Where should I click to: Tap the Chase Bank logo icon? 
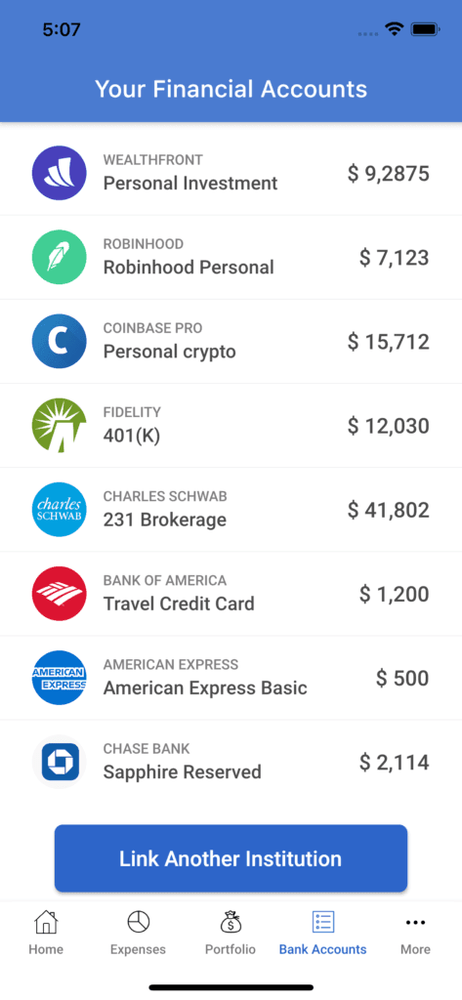59,762
